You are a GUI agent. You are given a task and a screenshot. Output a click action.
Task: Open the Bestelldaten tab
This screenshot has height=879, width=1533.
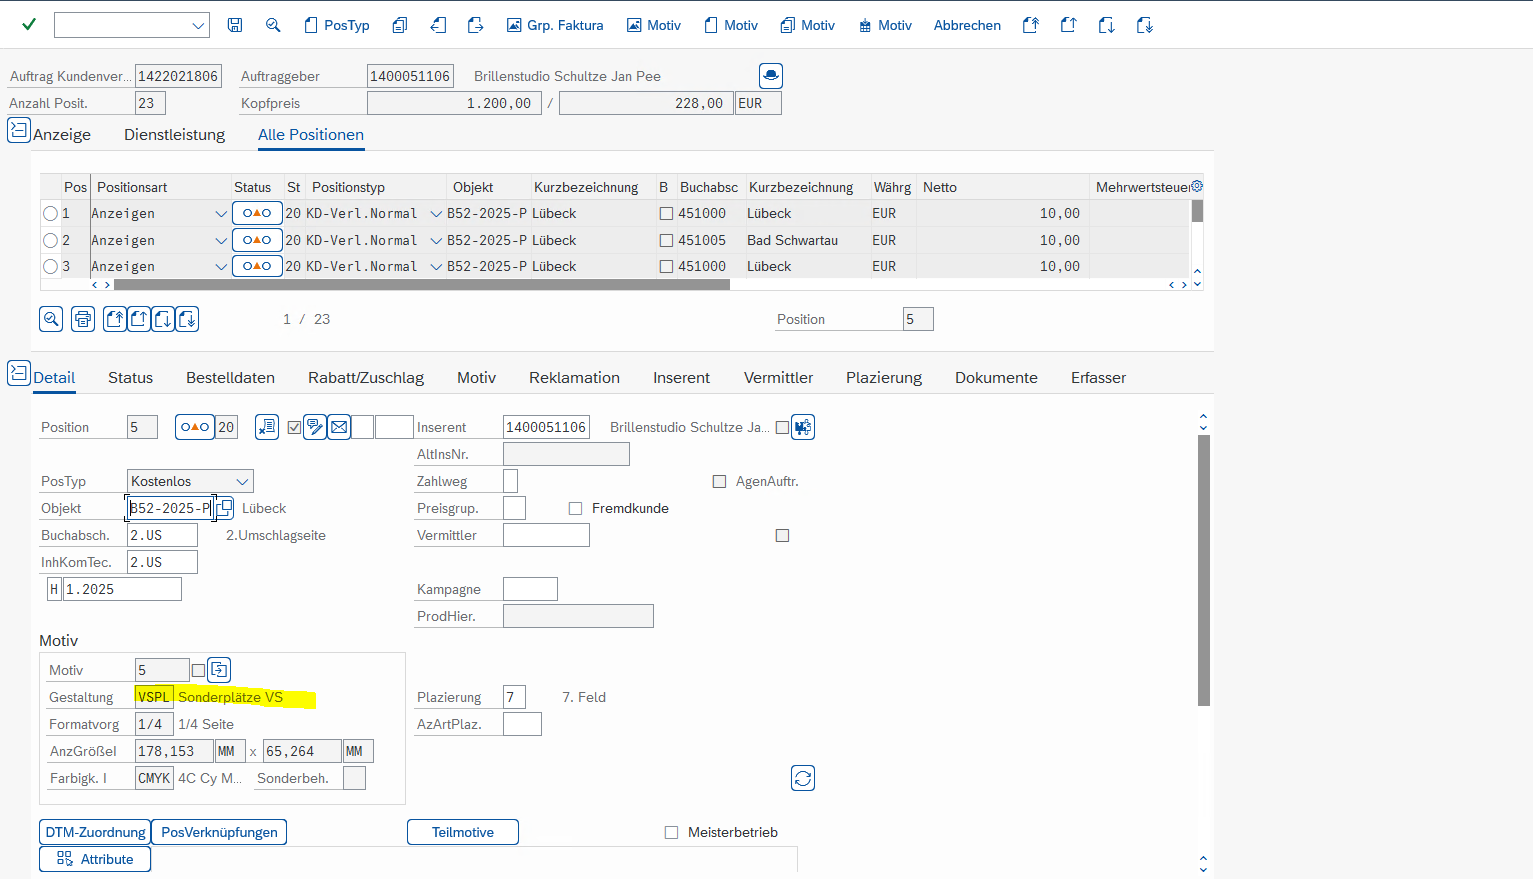230,377
